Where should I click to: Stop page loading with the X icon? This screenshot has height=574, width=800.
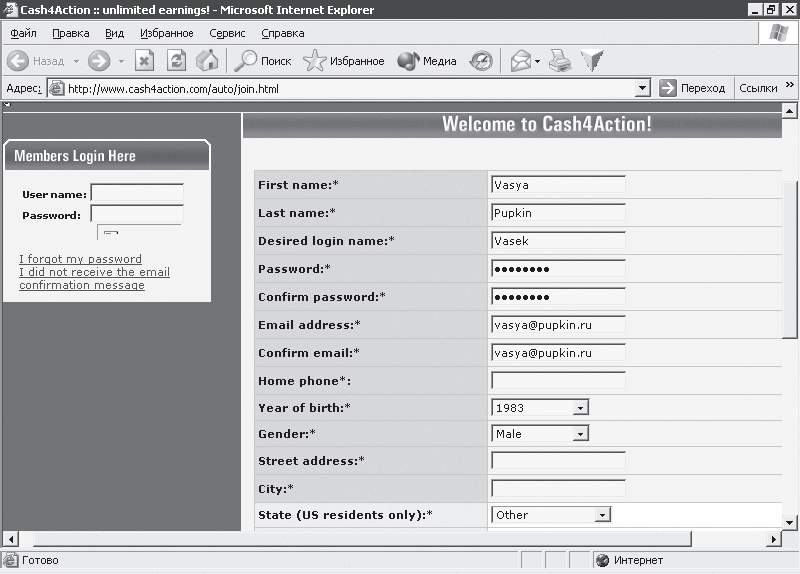click(144, 61)
